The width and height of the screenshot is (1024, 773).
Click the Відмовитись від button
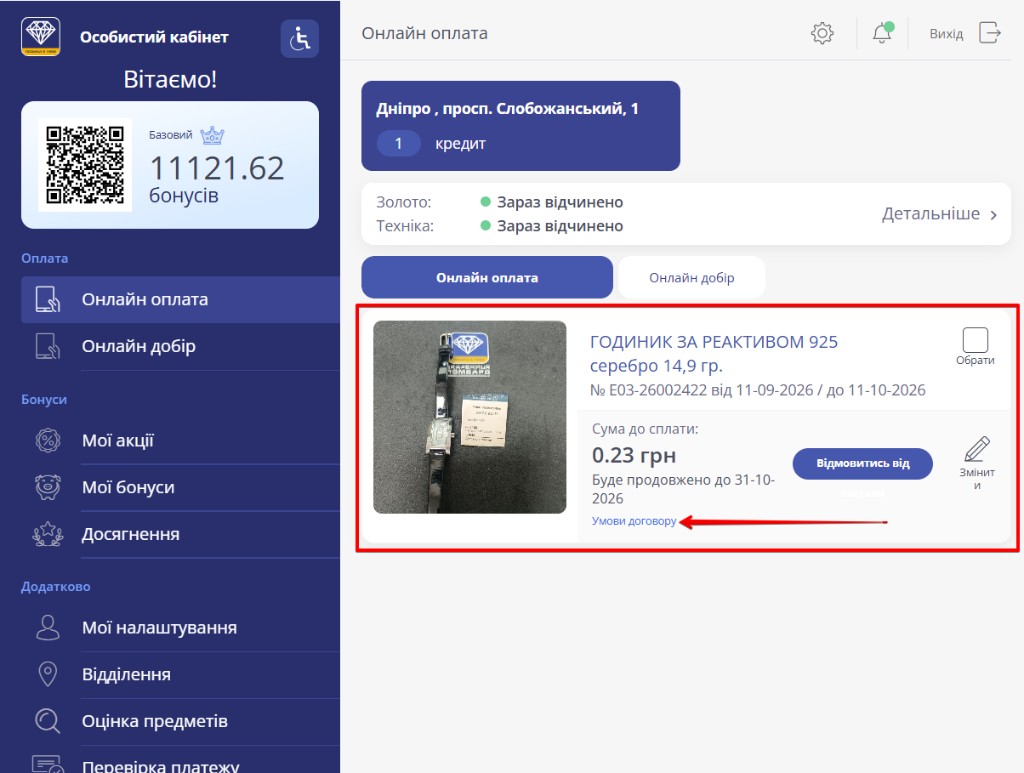(863, 464)
